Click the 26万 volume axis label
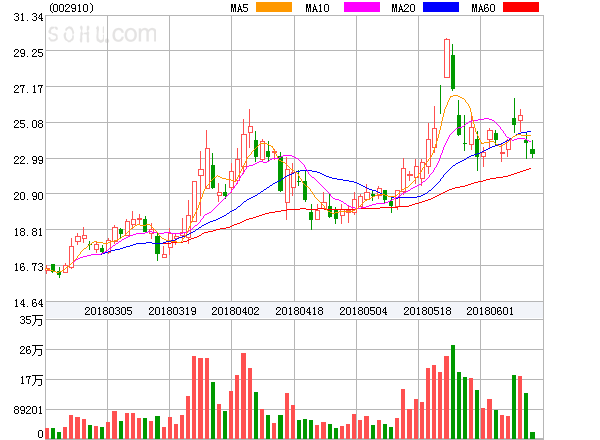The image size is (600, 440). [x=31, y=350]
